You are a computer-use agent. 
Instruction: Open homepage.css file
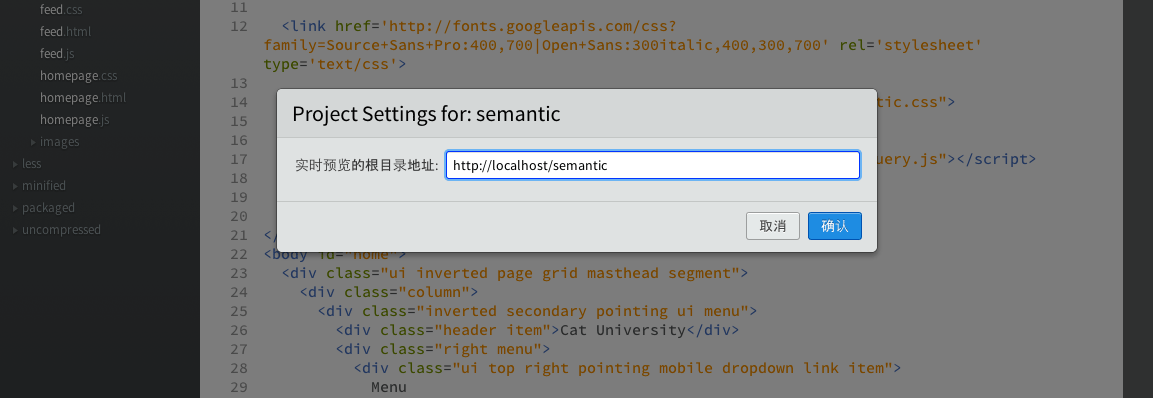pos(79,76)
